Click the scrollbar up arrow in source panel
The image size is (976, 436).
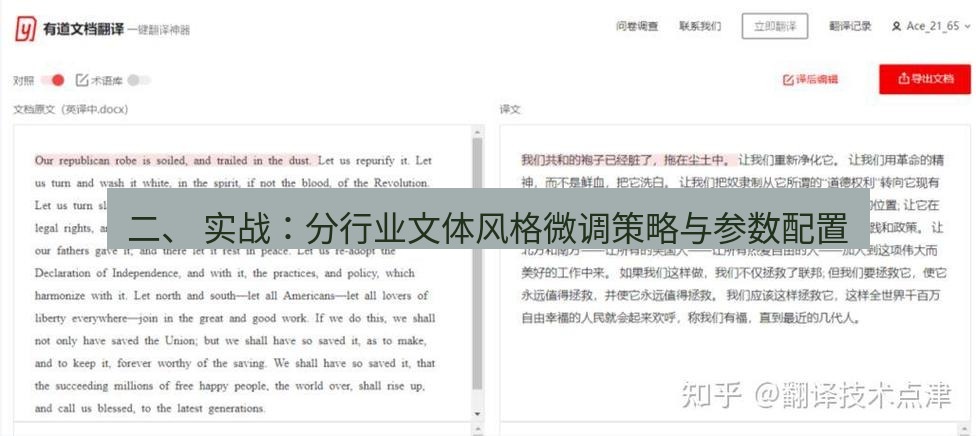[x=477, y=132]
